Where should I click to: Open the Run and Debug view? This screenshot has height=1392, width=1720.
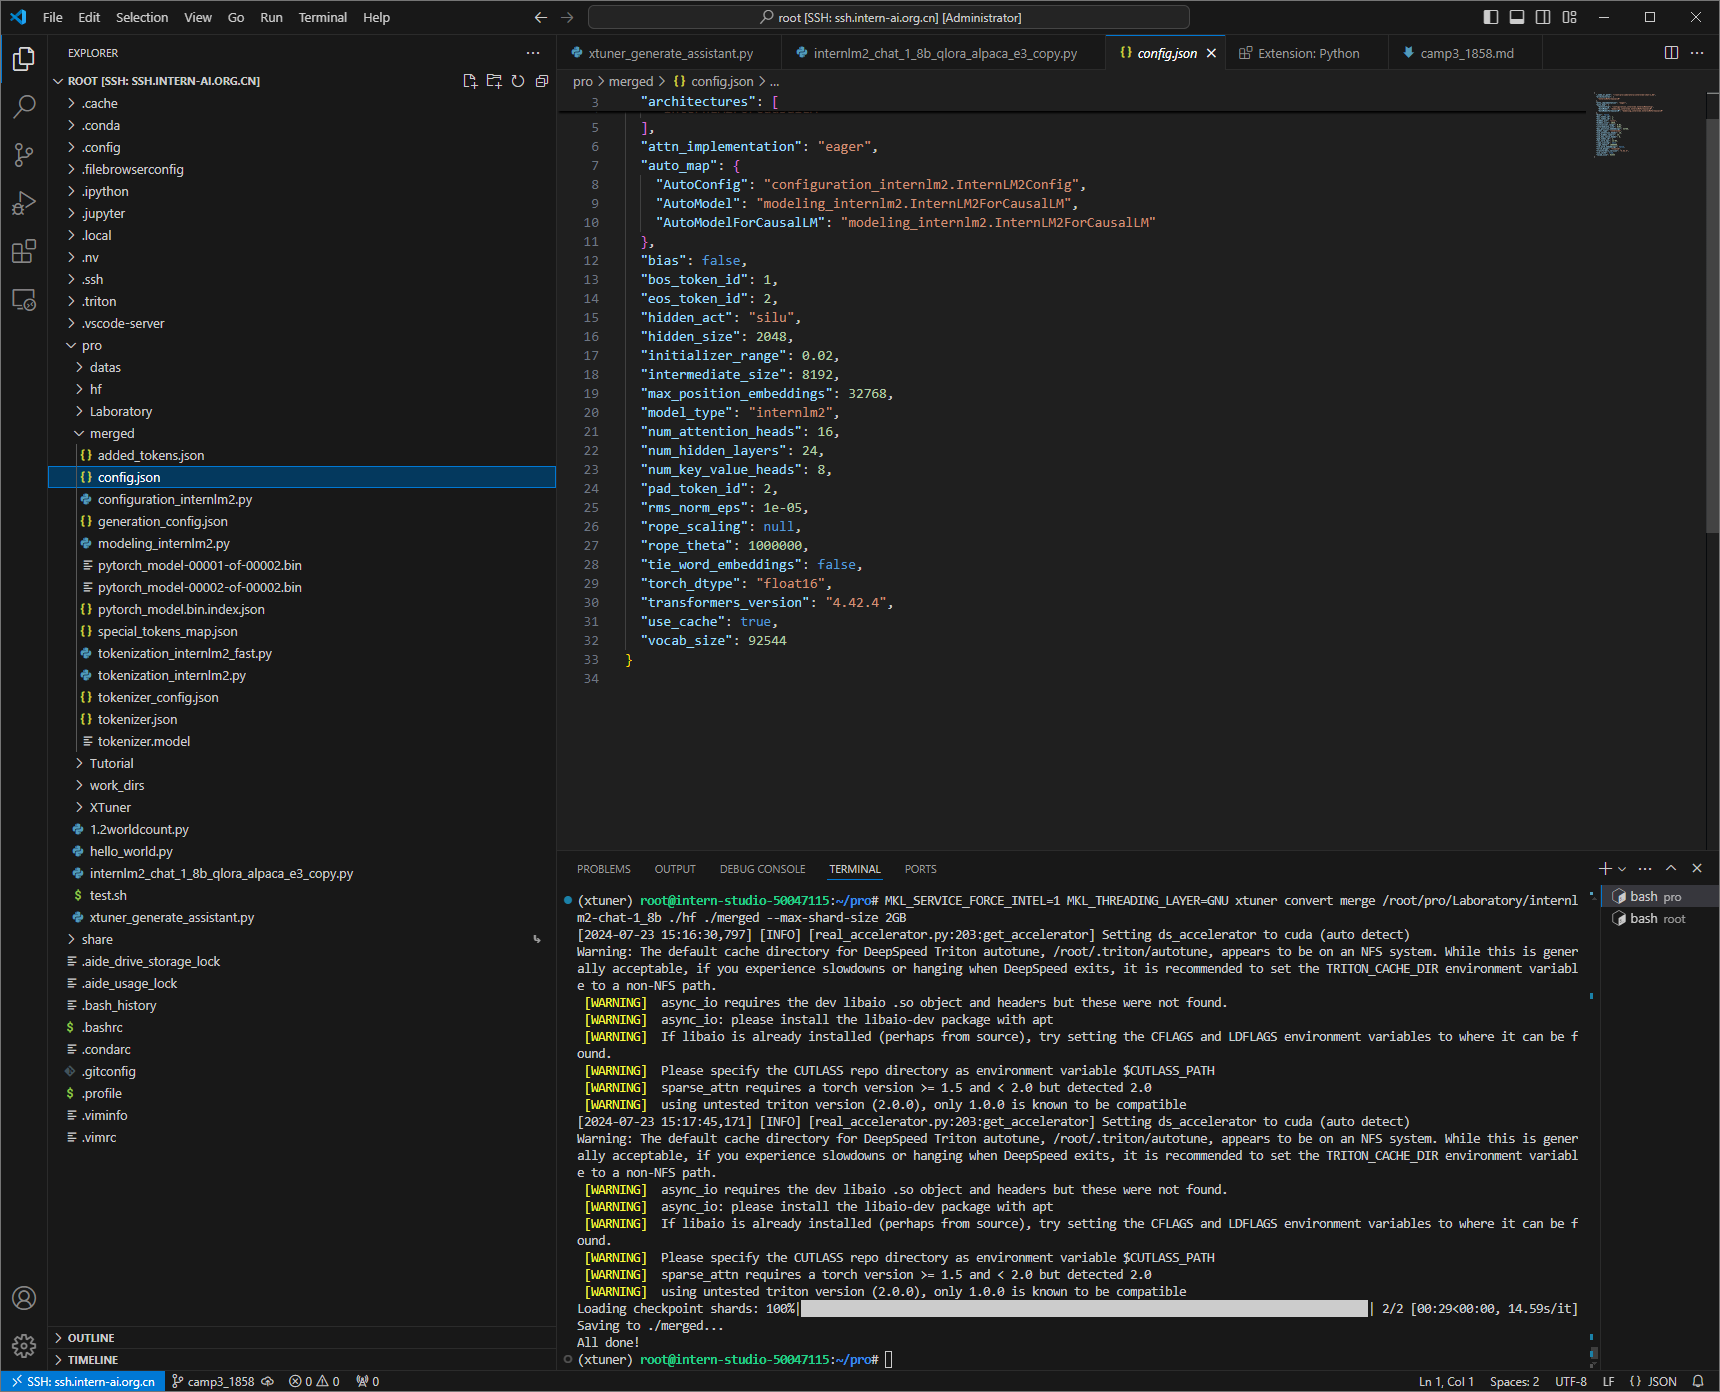tap(24, 203)
